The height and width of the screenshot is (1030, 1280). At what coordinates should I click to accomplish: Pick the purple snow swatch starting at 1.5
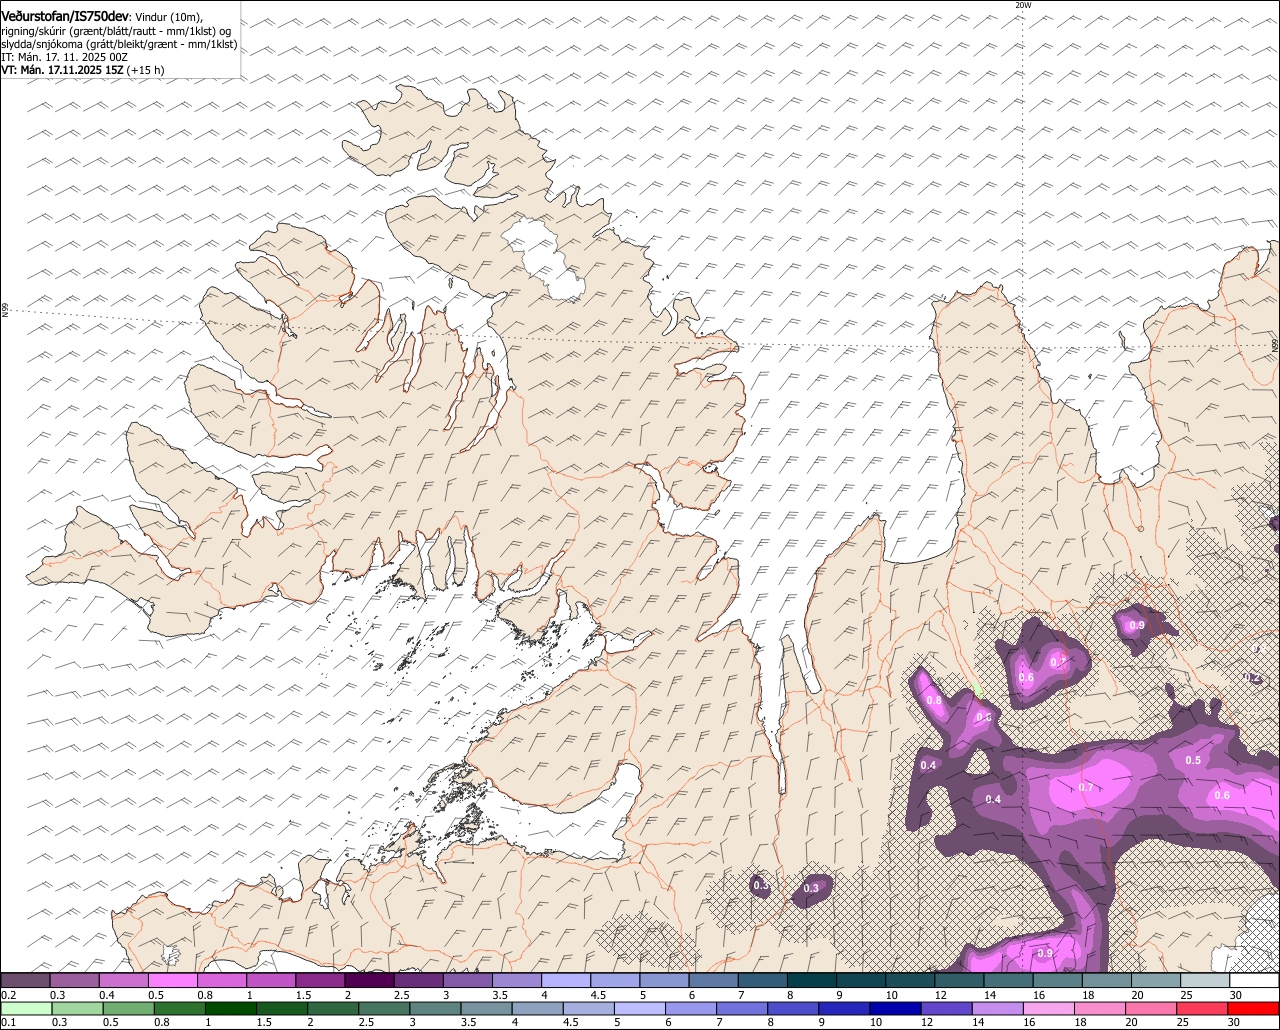coord(319,980)
